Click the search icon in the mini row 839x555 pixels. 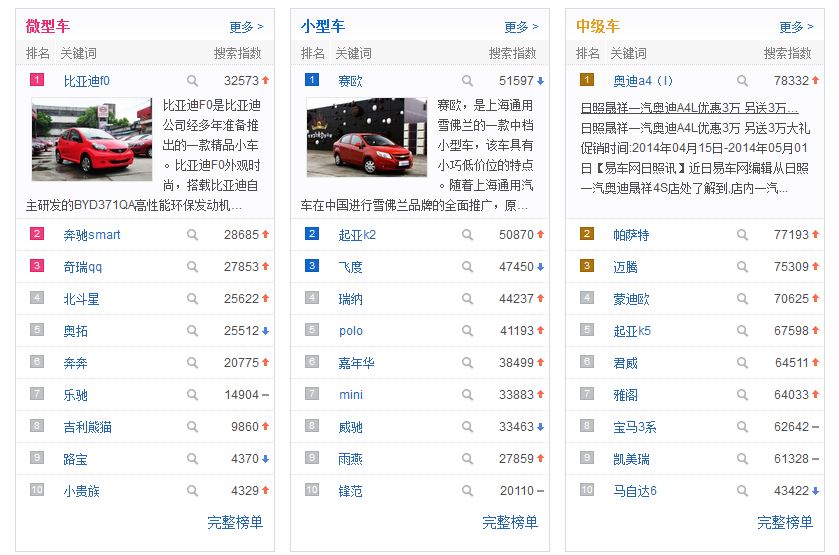click(467, 395)
